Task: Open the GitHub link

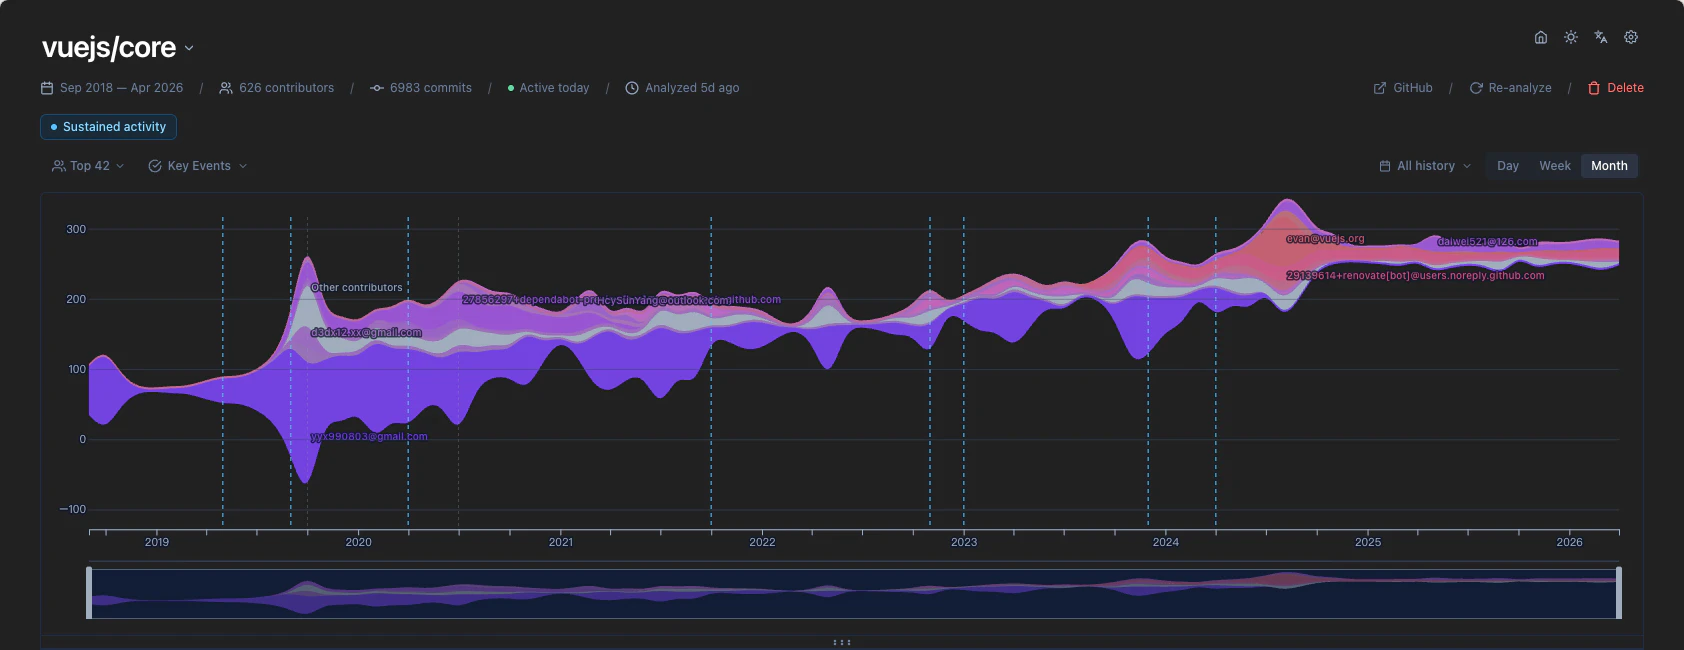Action: pos(1403,88)
